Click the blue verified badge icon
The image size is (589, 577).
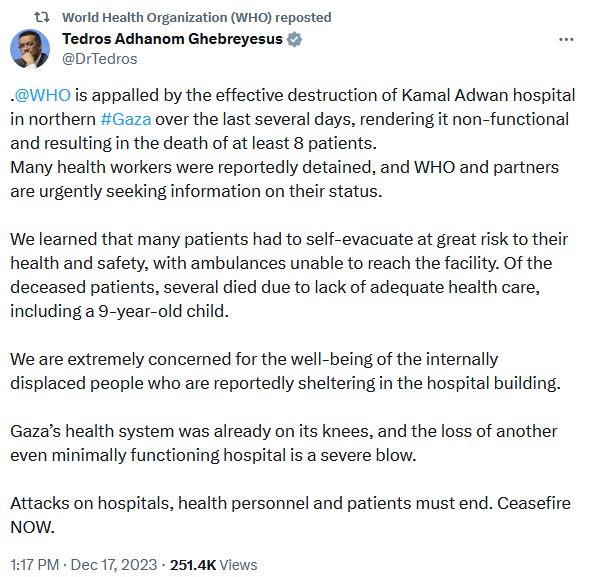tap(294, 39)
